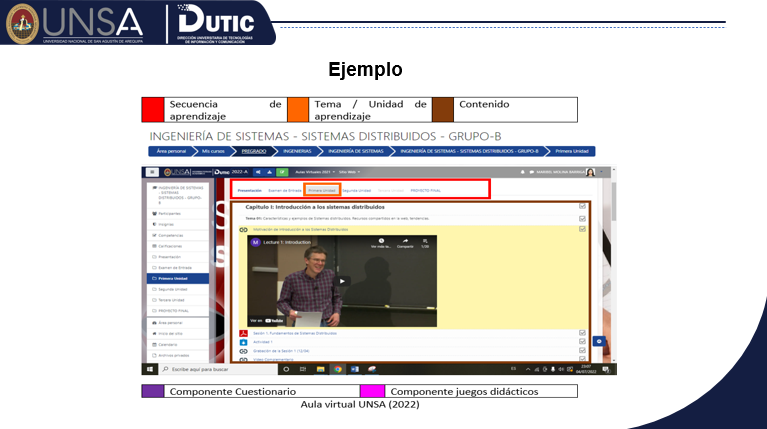Click the Ver en YouTube logo
This screenshot has width=767, height=429.
(x=274, y=321)
